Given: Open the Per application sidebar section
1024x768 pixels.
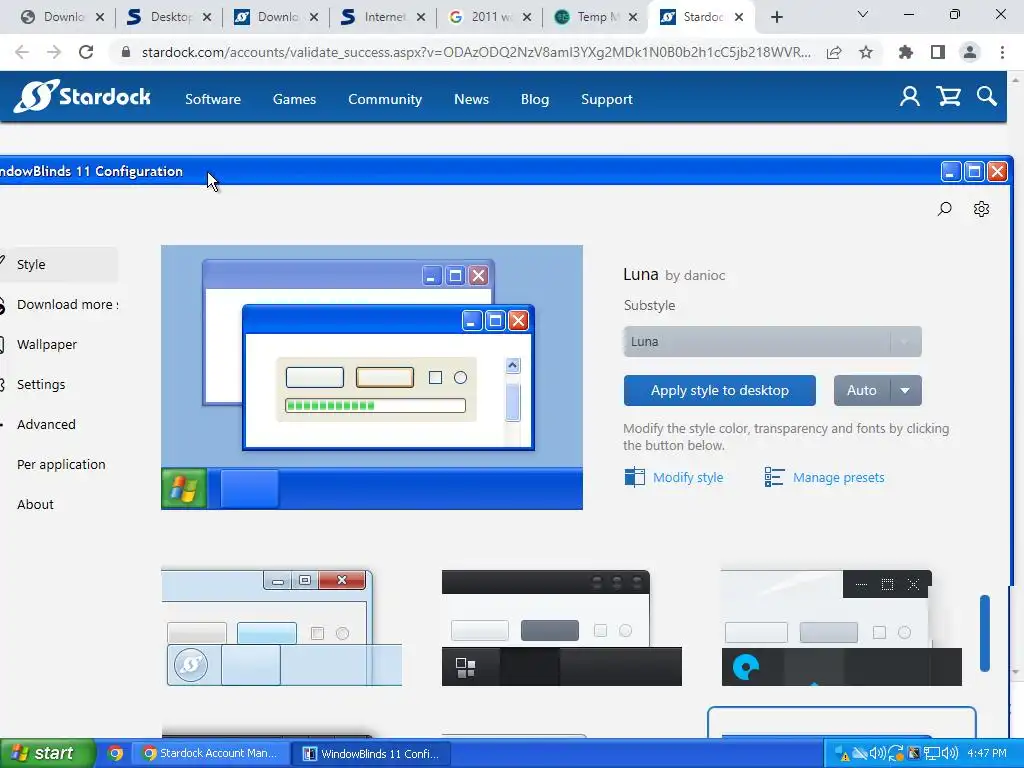Looking at the screenshot, I should click(x=61, y=464).
